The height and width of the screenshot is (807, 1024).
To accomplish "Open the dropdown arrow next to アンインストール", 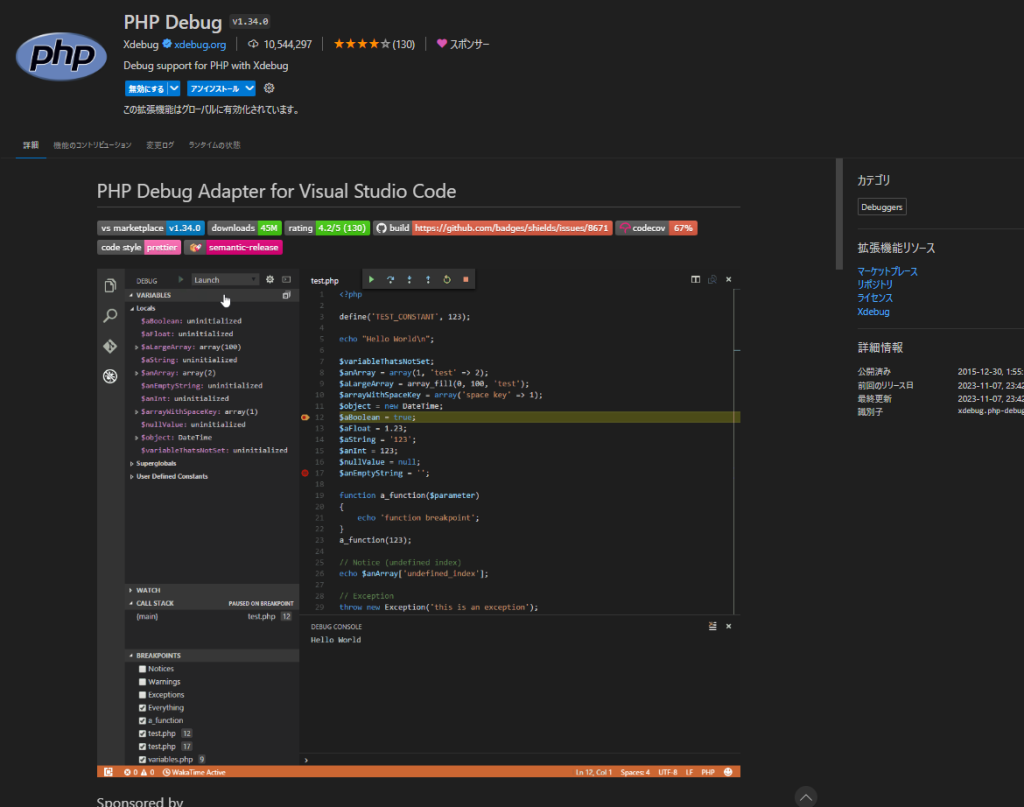I will [x=249, y=88].
